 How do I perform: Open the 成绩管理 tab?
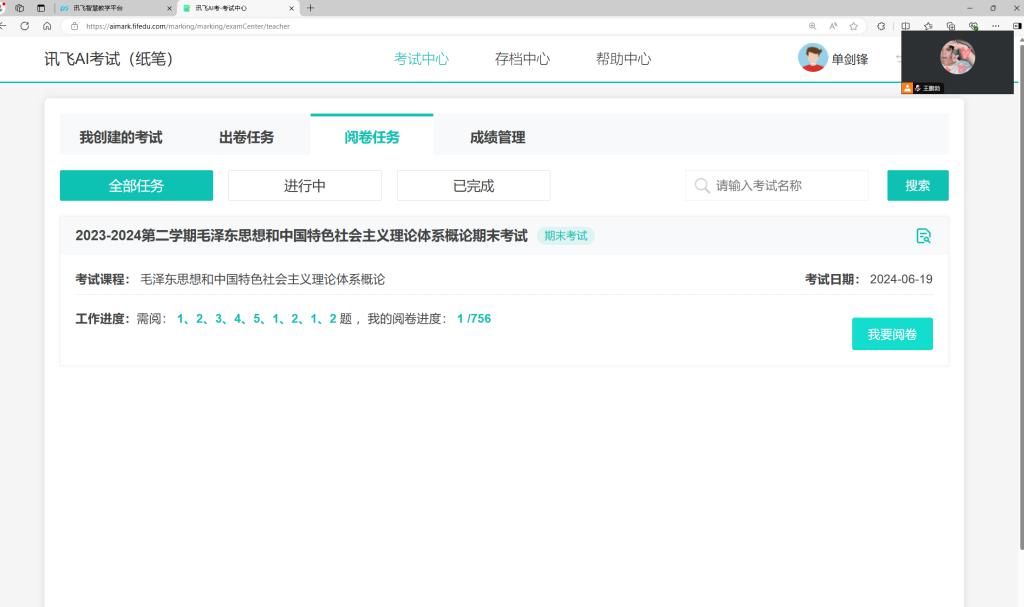pos(497,137)
